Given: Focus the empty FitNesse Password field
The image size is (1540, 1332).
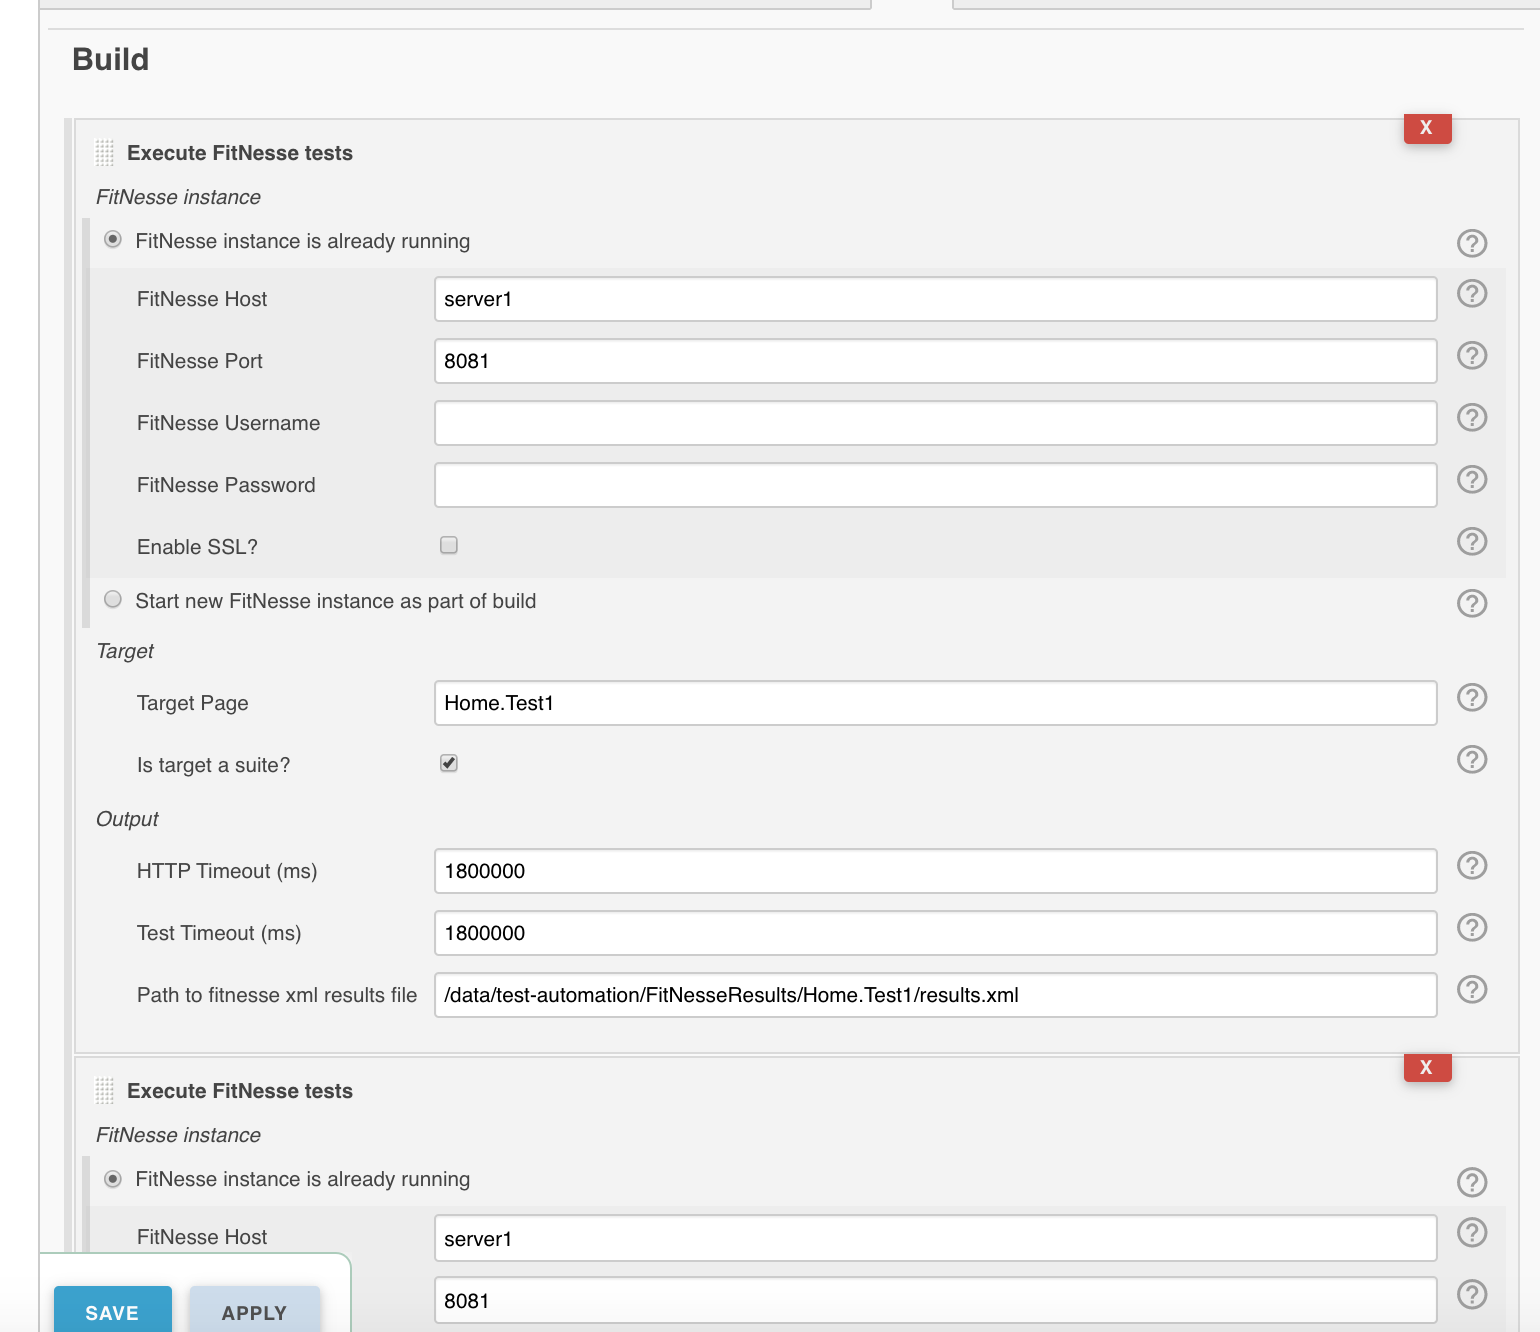Looking at the screenshot, I should point(935,485).
